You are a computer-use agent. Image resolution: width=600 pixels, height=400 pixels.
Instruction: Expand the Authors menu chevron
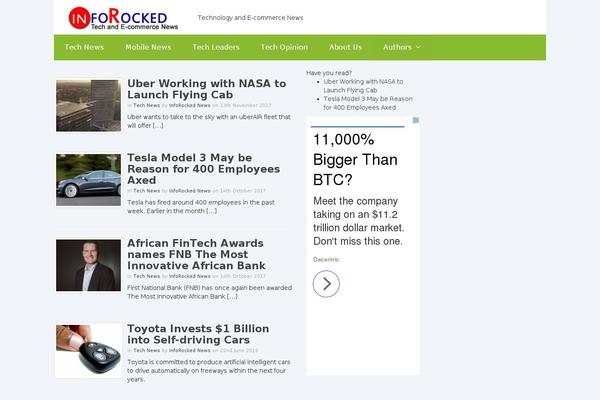418,47
